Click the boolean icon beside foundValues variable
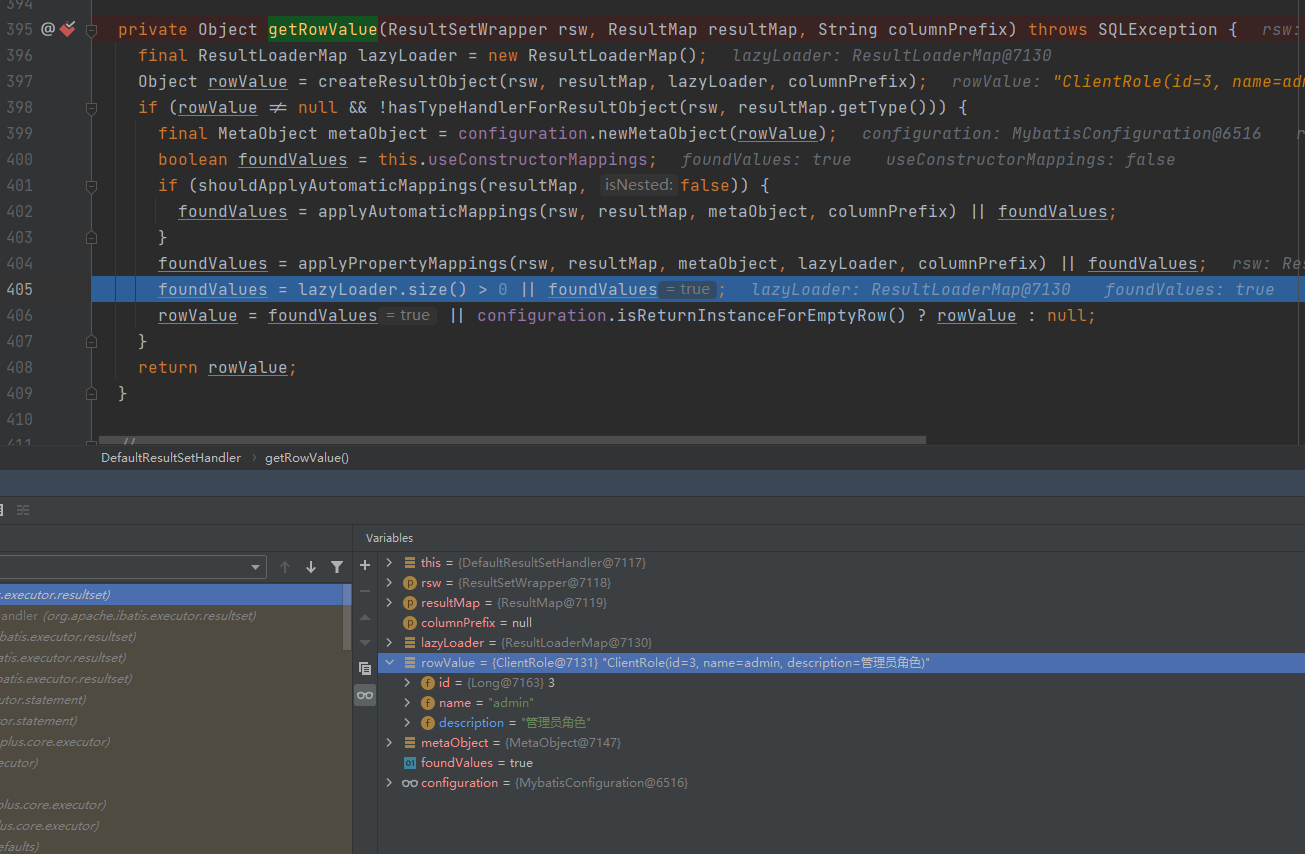1305x854 pixels. point(410,763)
